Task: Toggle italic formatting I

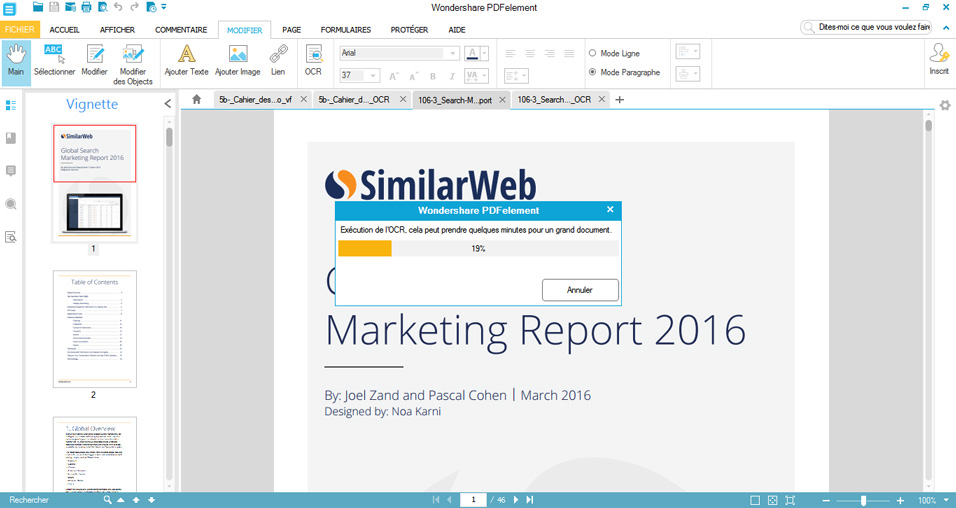Action: click(x=452, y=76)
